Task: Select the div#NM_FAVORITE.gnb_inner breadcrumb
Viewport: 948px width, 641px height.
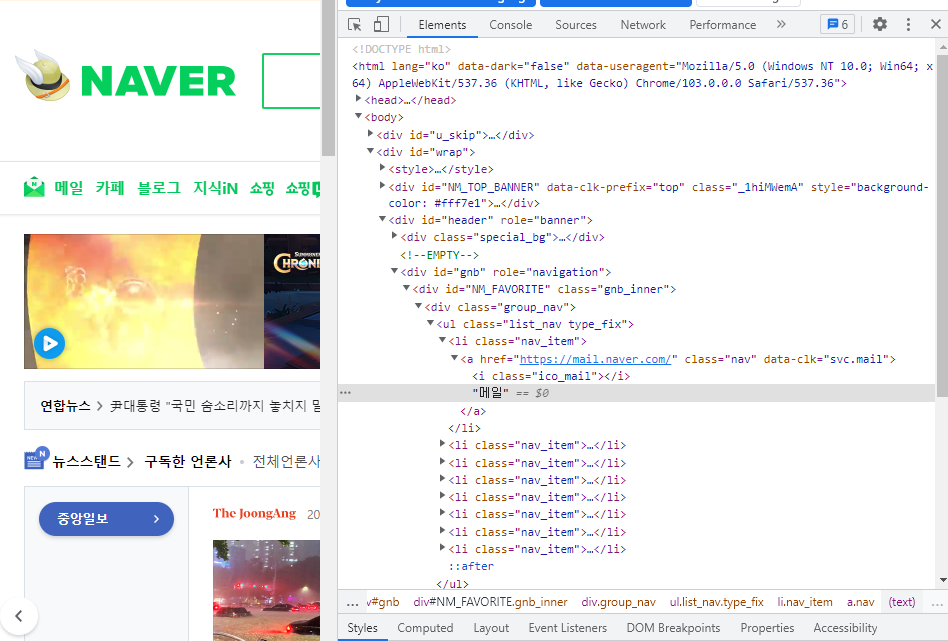Action: pyautogui.click(x=490, y=602)
